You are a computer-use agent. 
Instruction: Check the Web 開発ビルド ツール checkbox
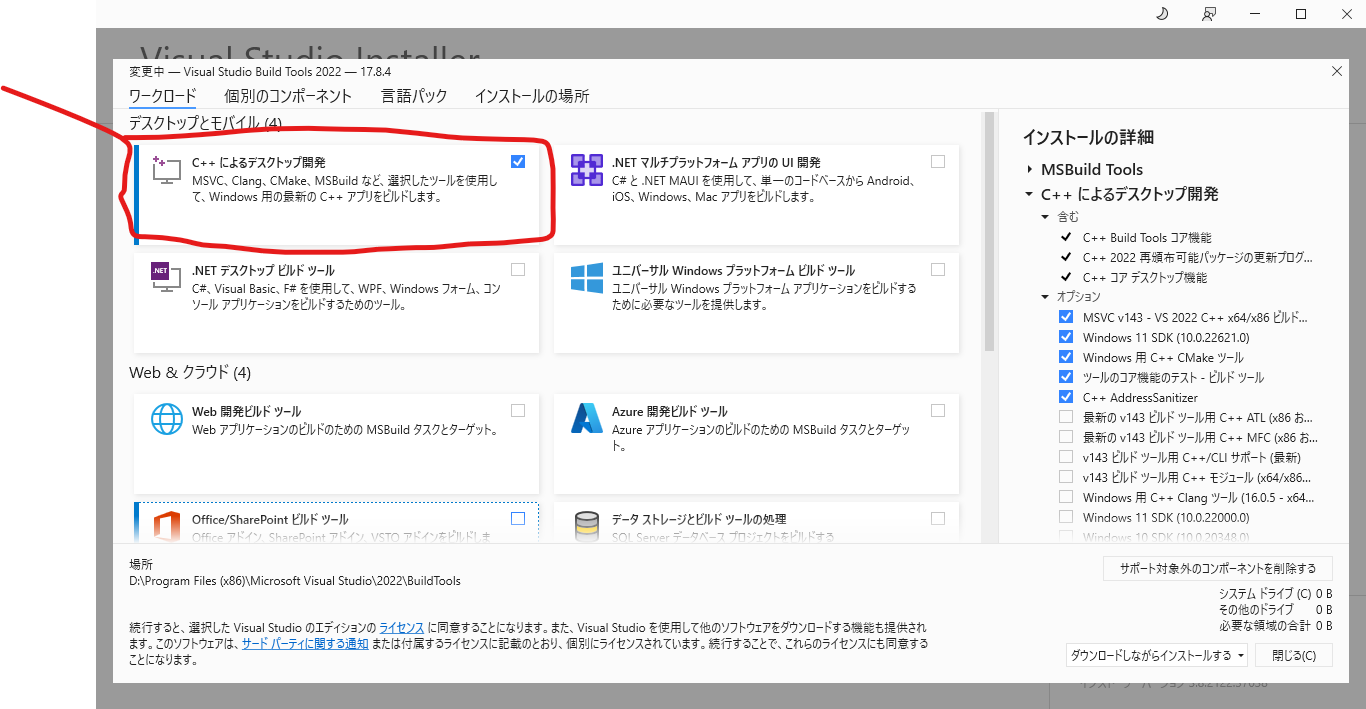(517, 410)
